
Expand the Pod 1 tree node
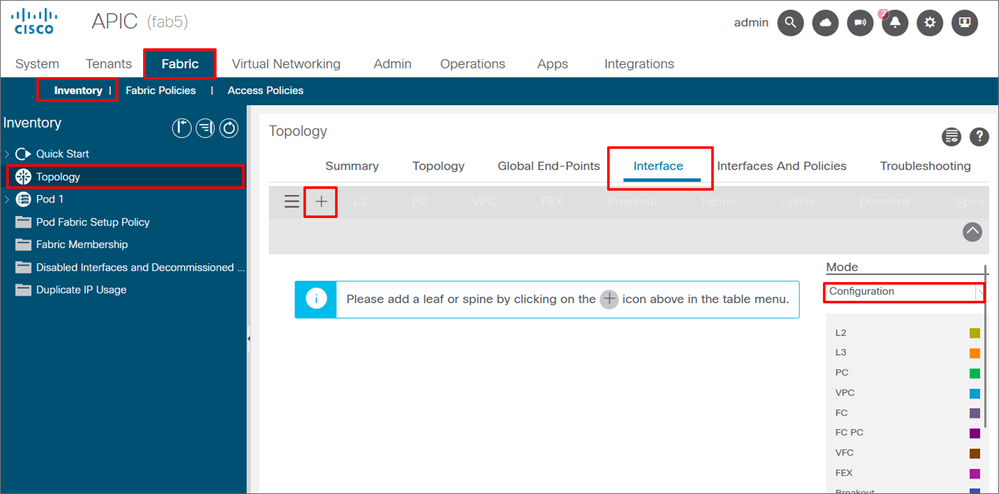click(x=7, y=199)
